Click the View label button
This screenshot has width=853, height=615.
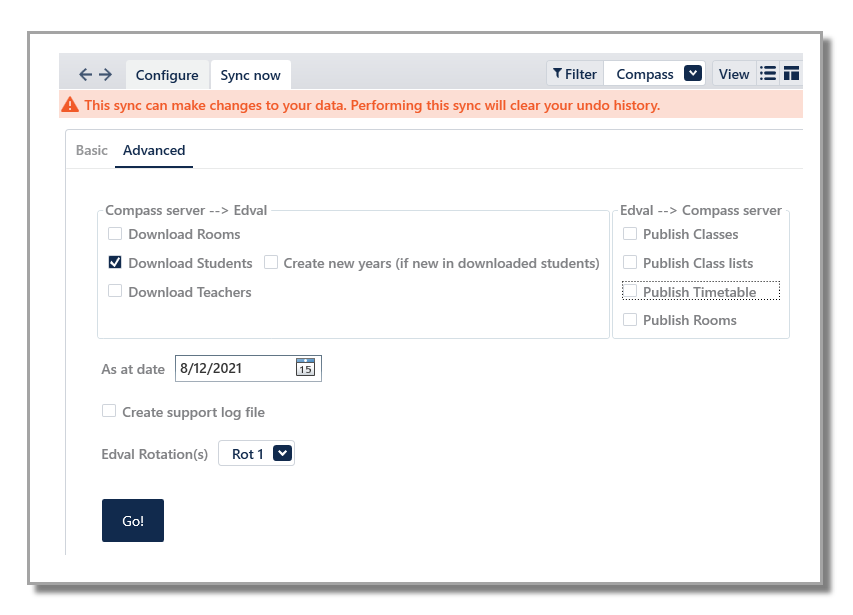click(734, 74)
